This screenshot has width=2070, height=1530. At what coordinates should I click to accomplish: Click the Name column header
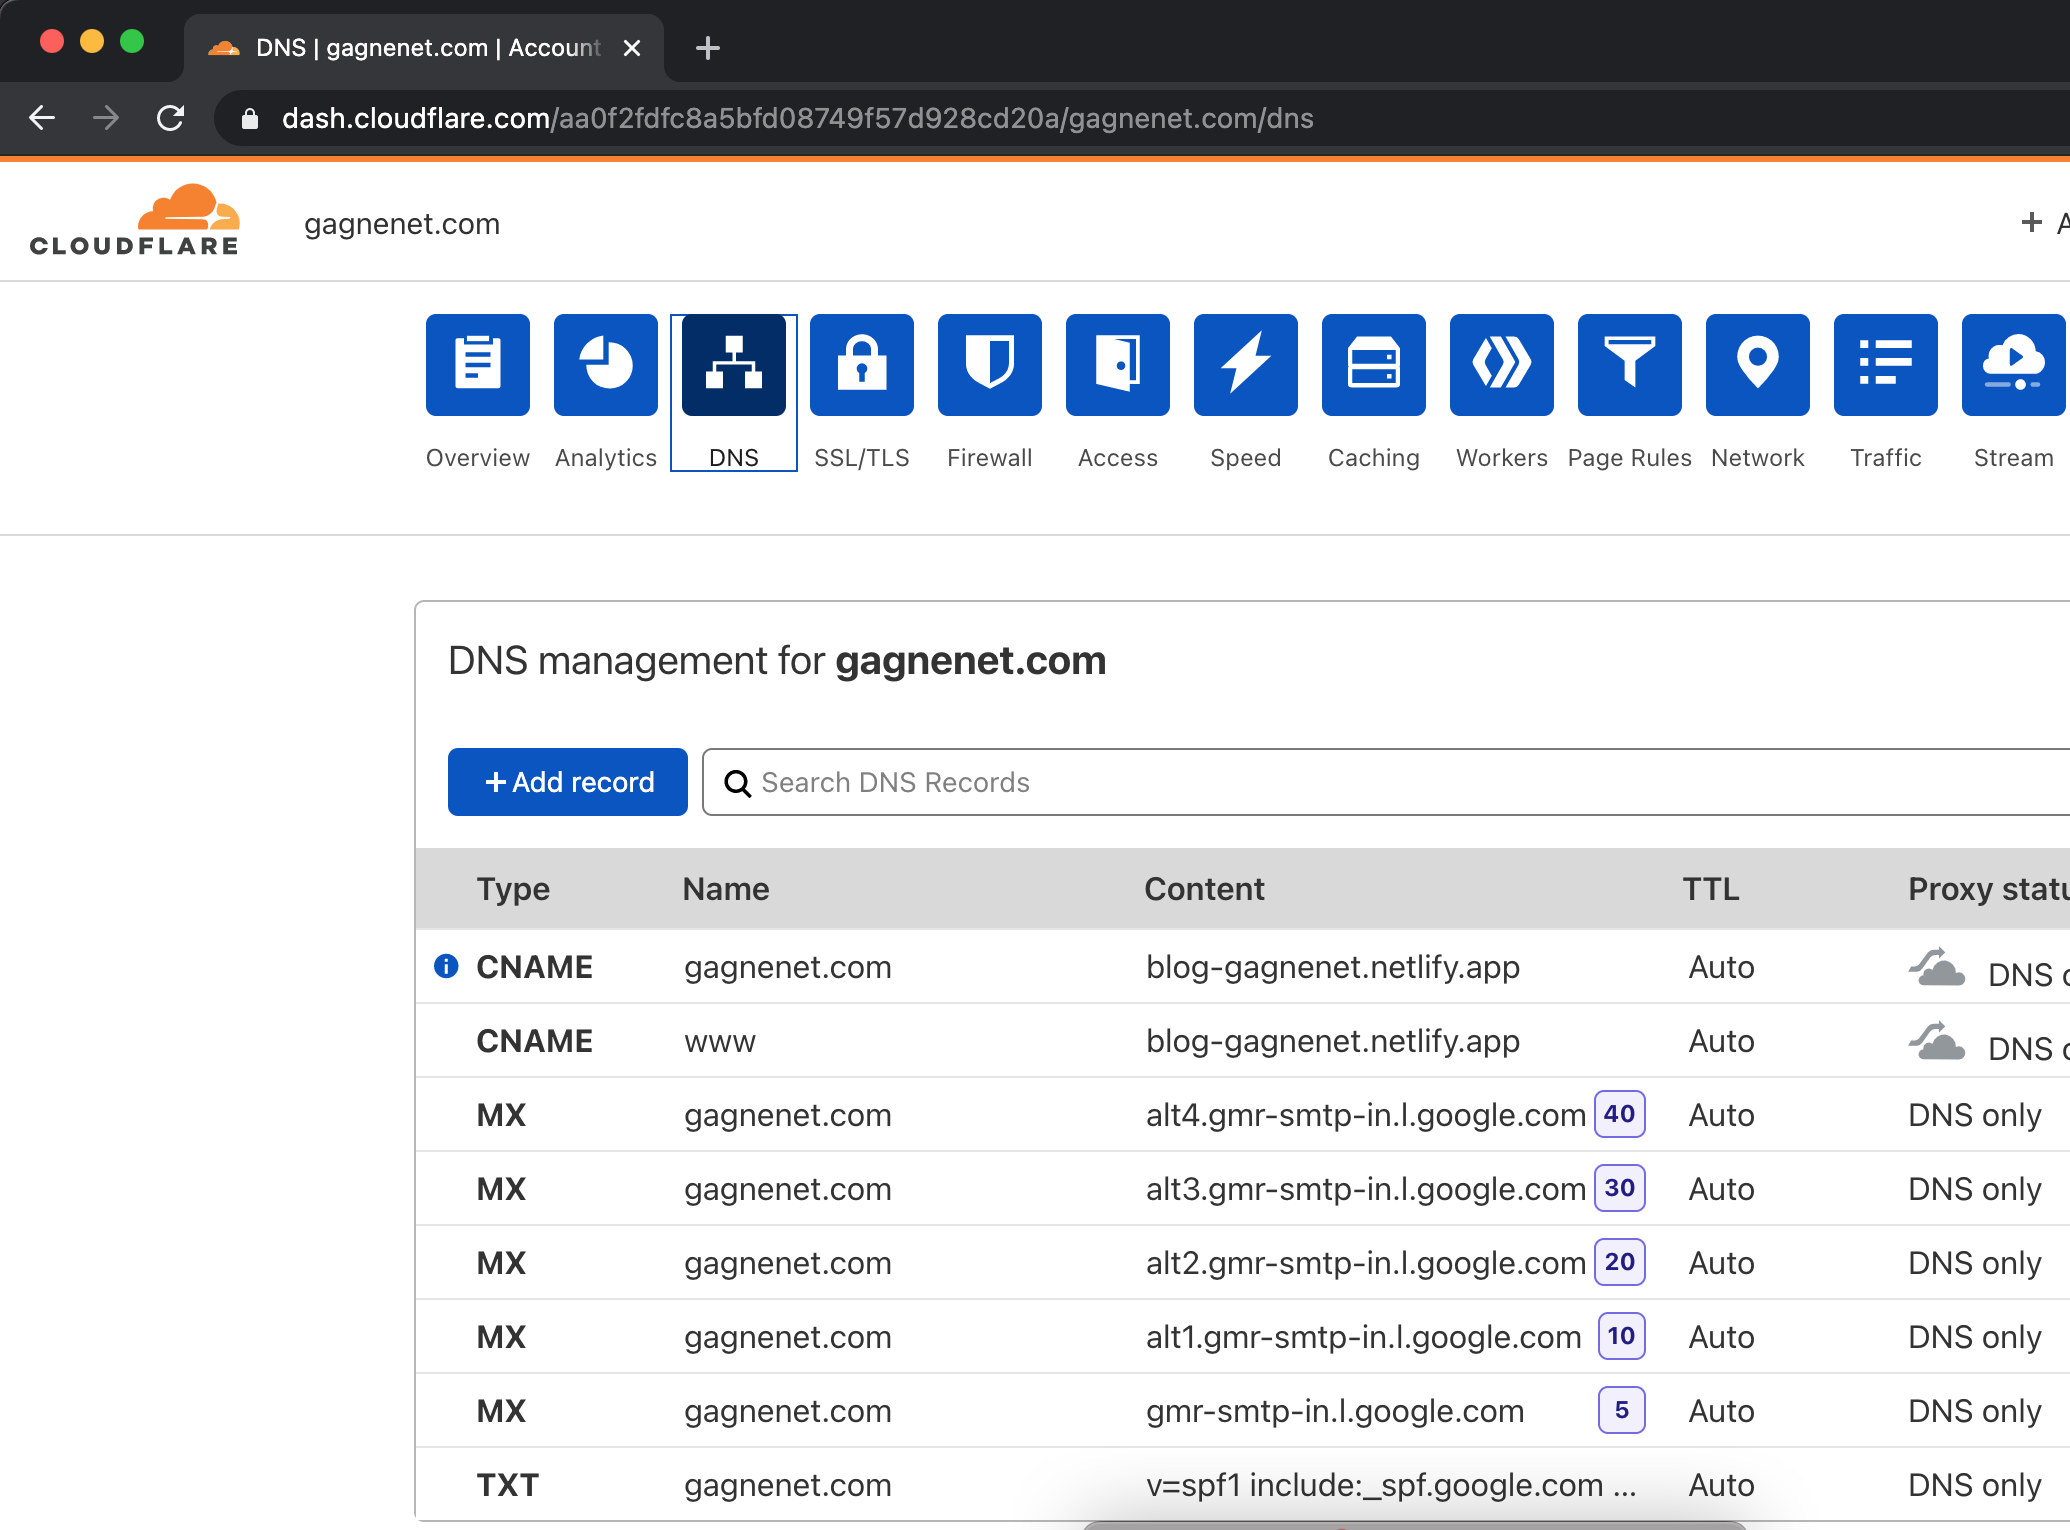(726, 889)
